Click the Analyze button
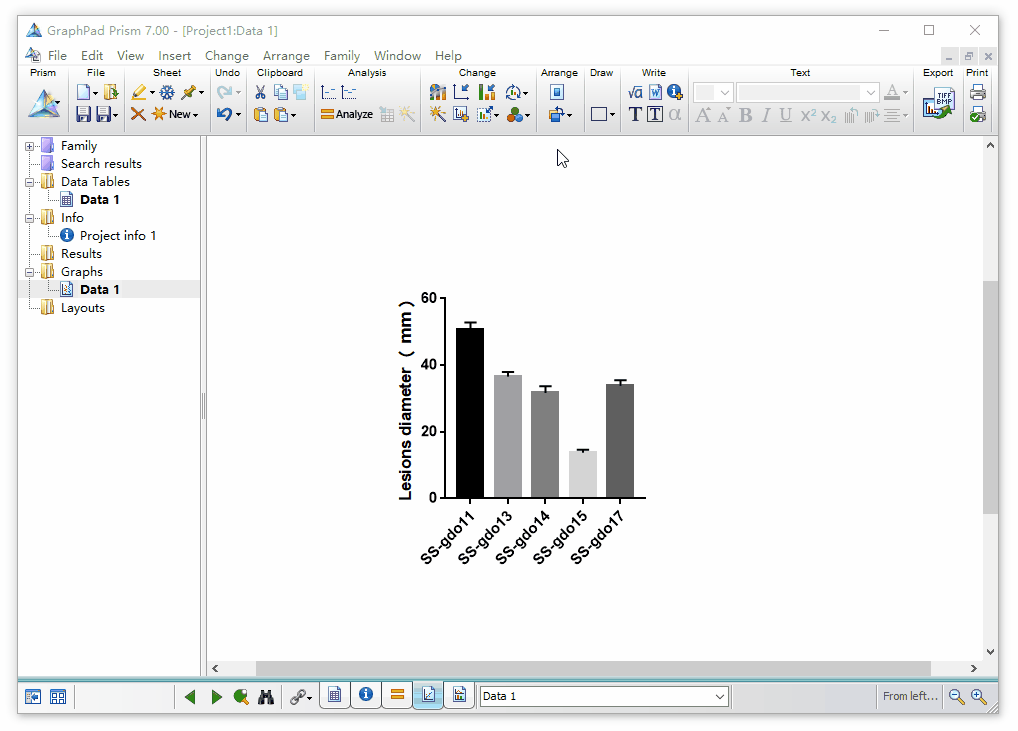 point(347,114)
